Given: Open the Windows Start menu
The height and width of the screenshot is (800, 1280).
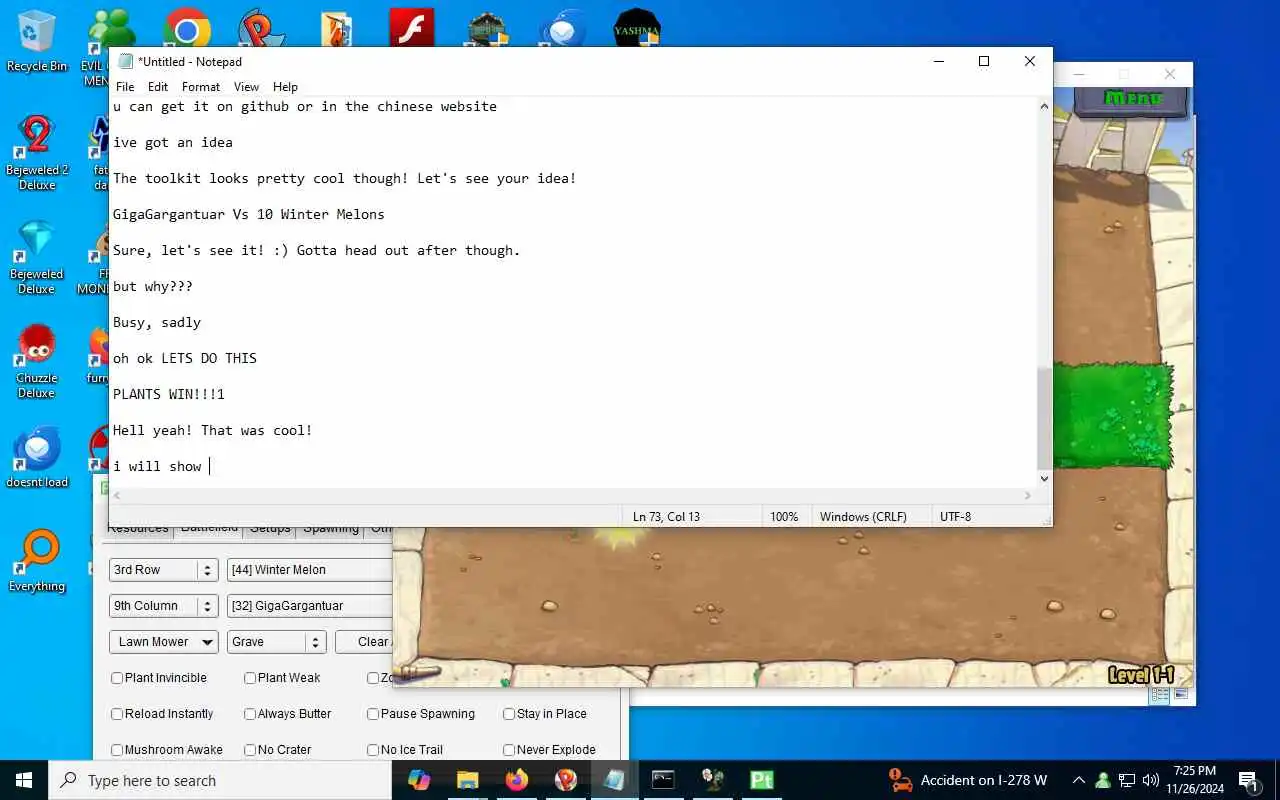Looking at the screenshot, I should 24,780.
